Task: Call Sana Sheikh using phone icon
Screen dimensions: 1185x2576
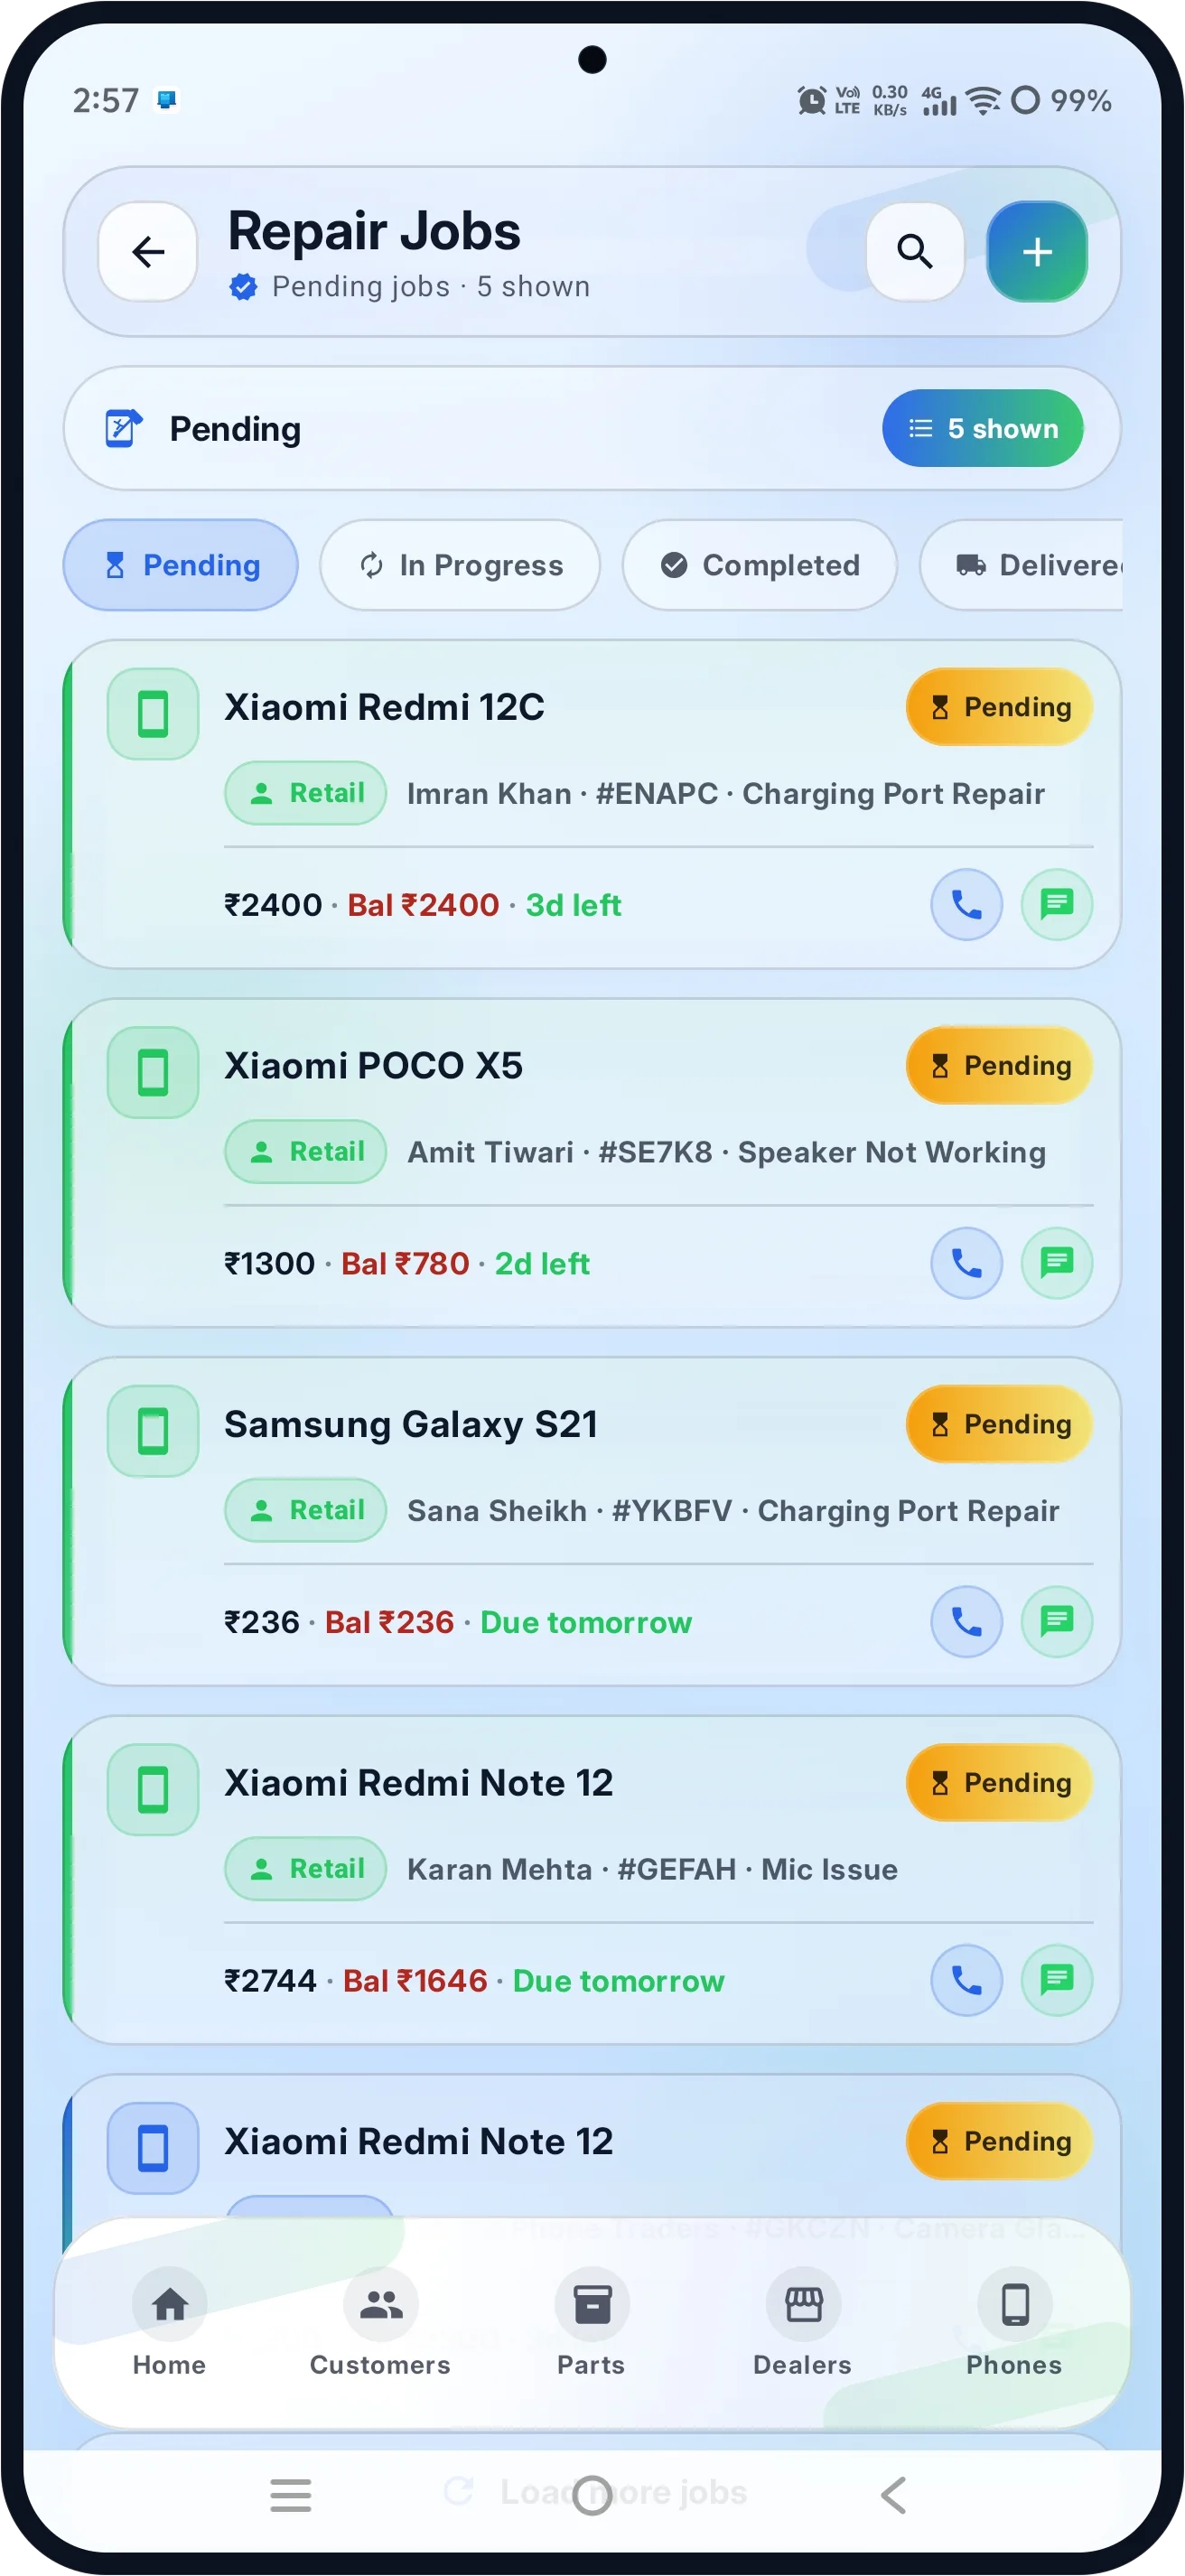Action: click(x=966, y=1621)
